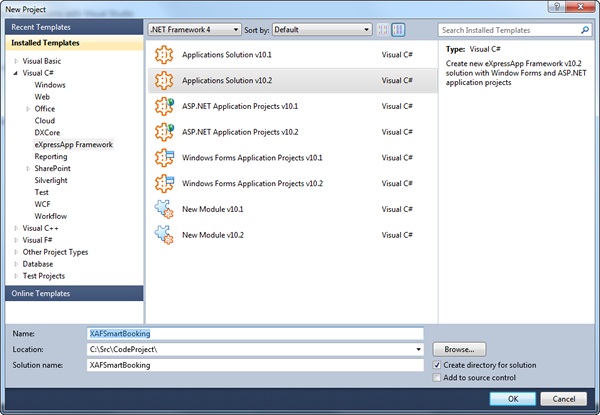Screen dimensions: 600x415
Task: Switch to medium icons view
Action: pyautogui.click(x=398, y=29)
